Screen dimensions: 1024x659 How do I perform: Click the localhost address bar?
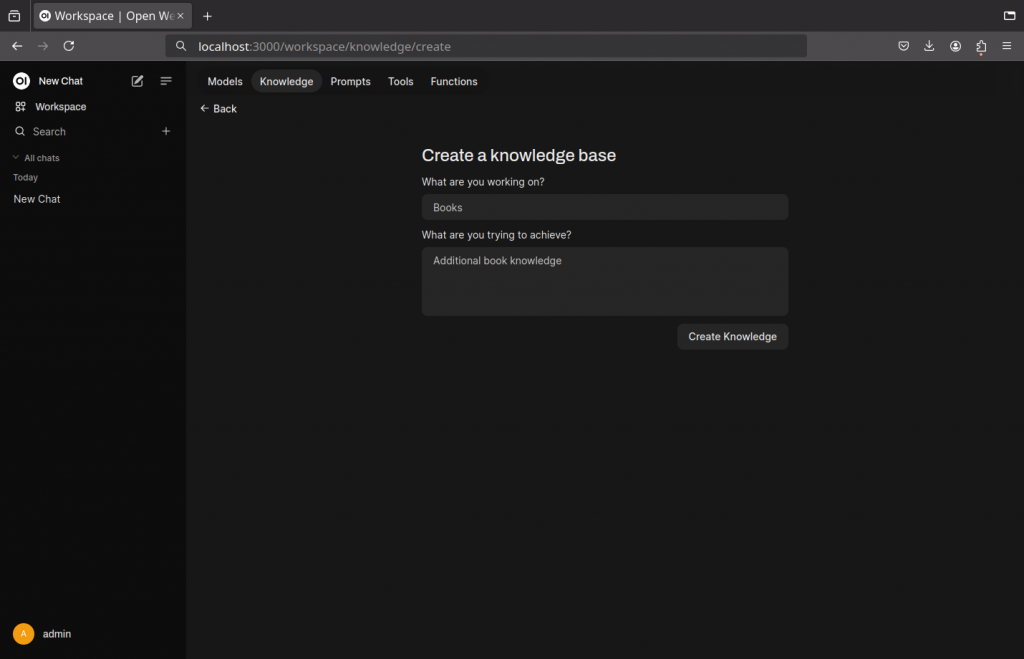point(487,46)
